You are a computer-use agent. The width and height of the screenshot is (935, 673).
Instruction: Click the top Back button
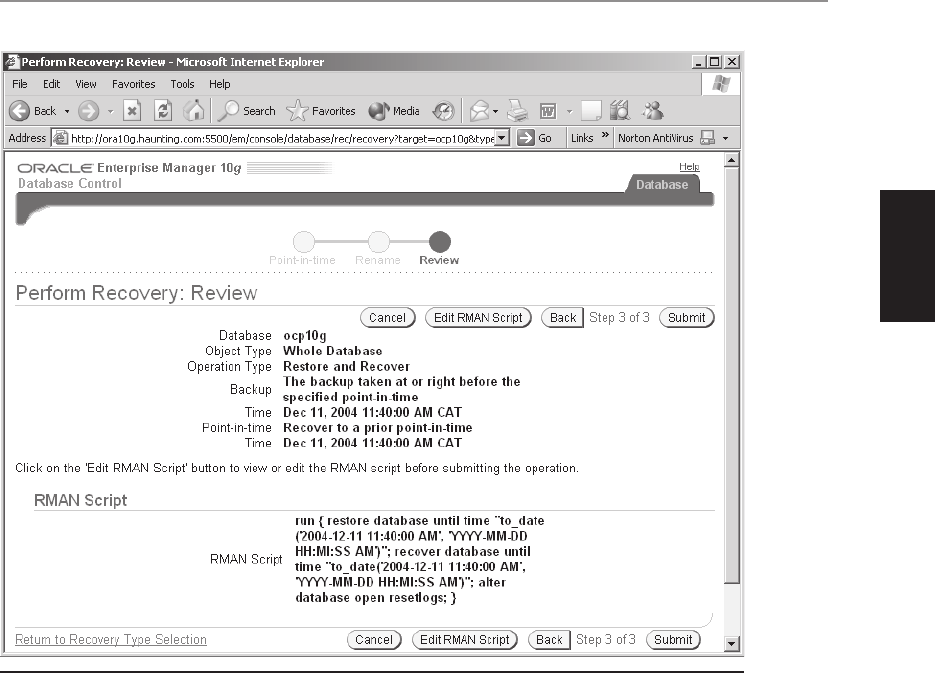click(562, 318)
